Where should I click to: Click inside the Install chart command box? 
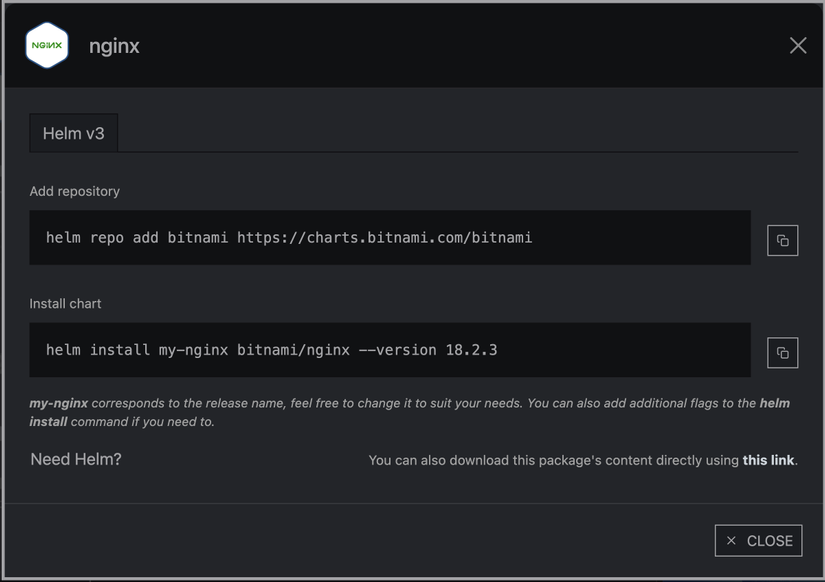[390, 351]
